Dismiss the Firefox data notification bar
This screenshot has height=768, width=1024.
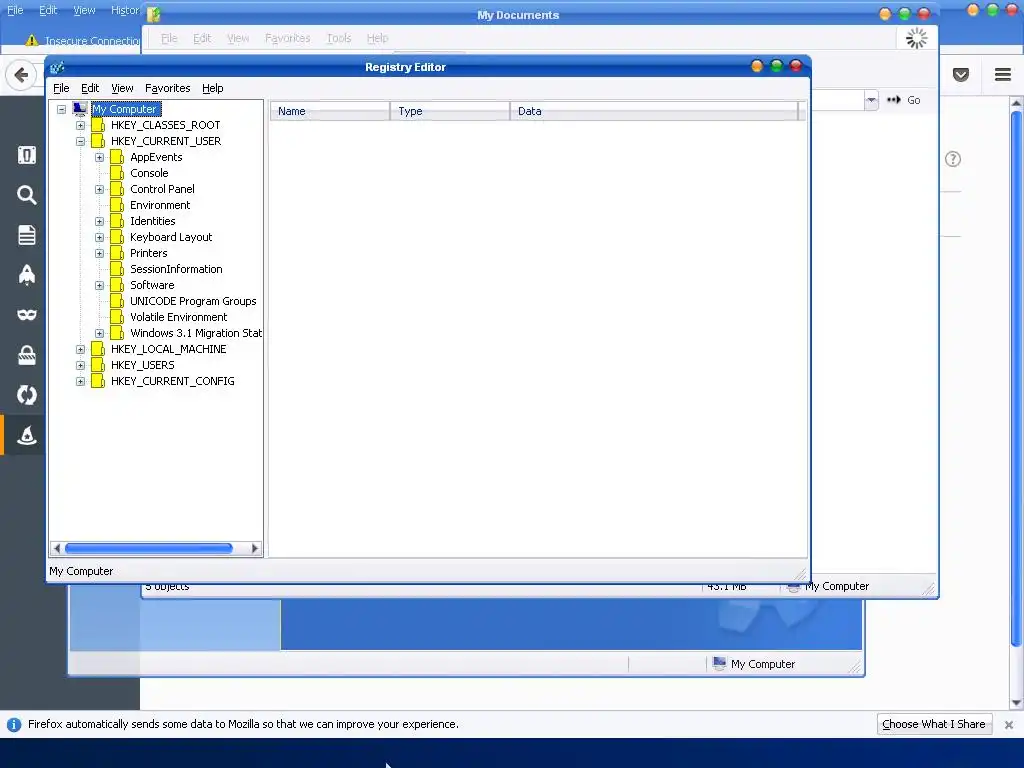point(1008,725)
